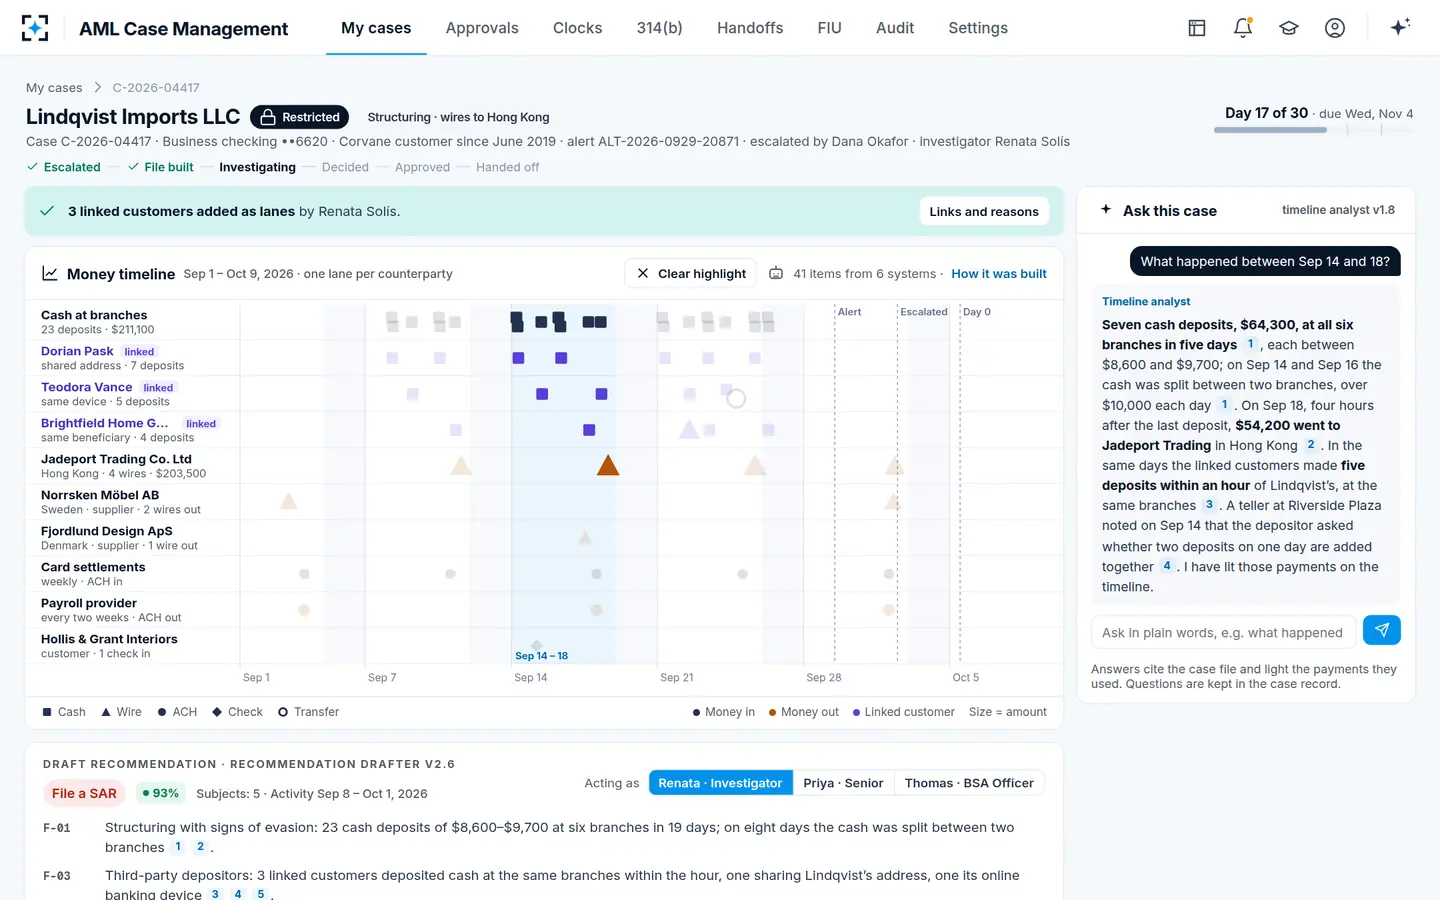Image resolution: width=1440 pixels, height=900 pixels.
Task: Open Teodora Vance linked customer
Action: click(86, 387)
